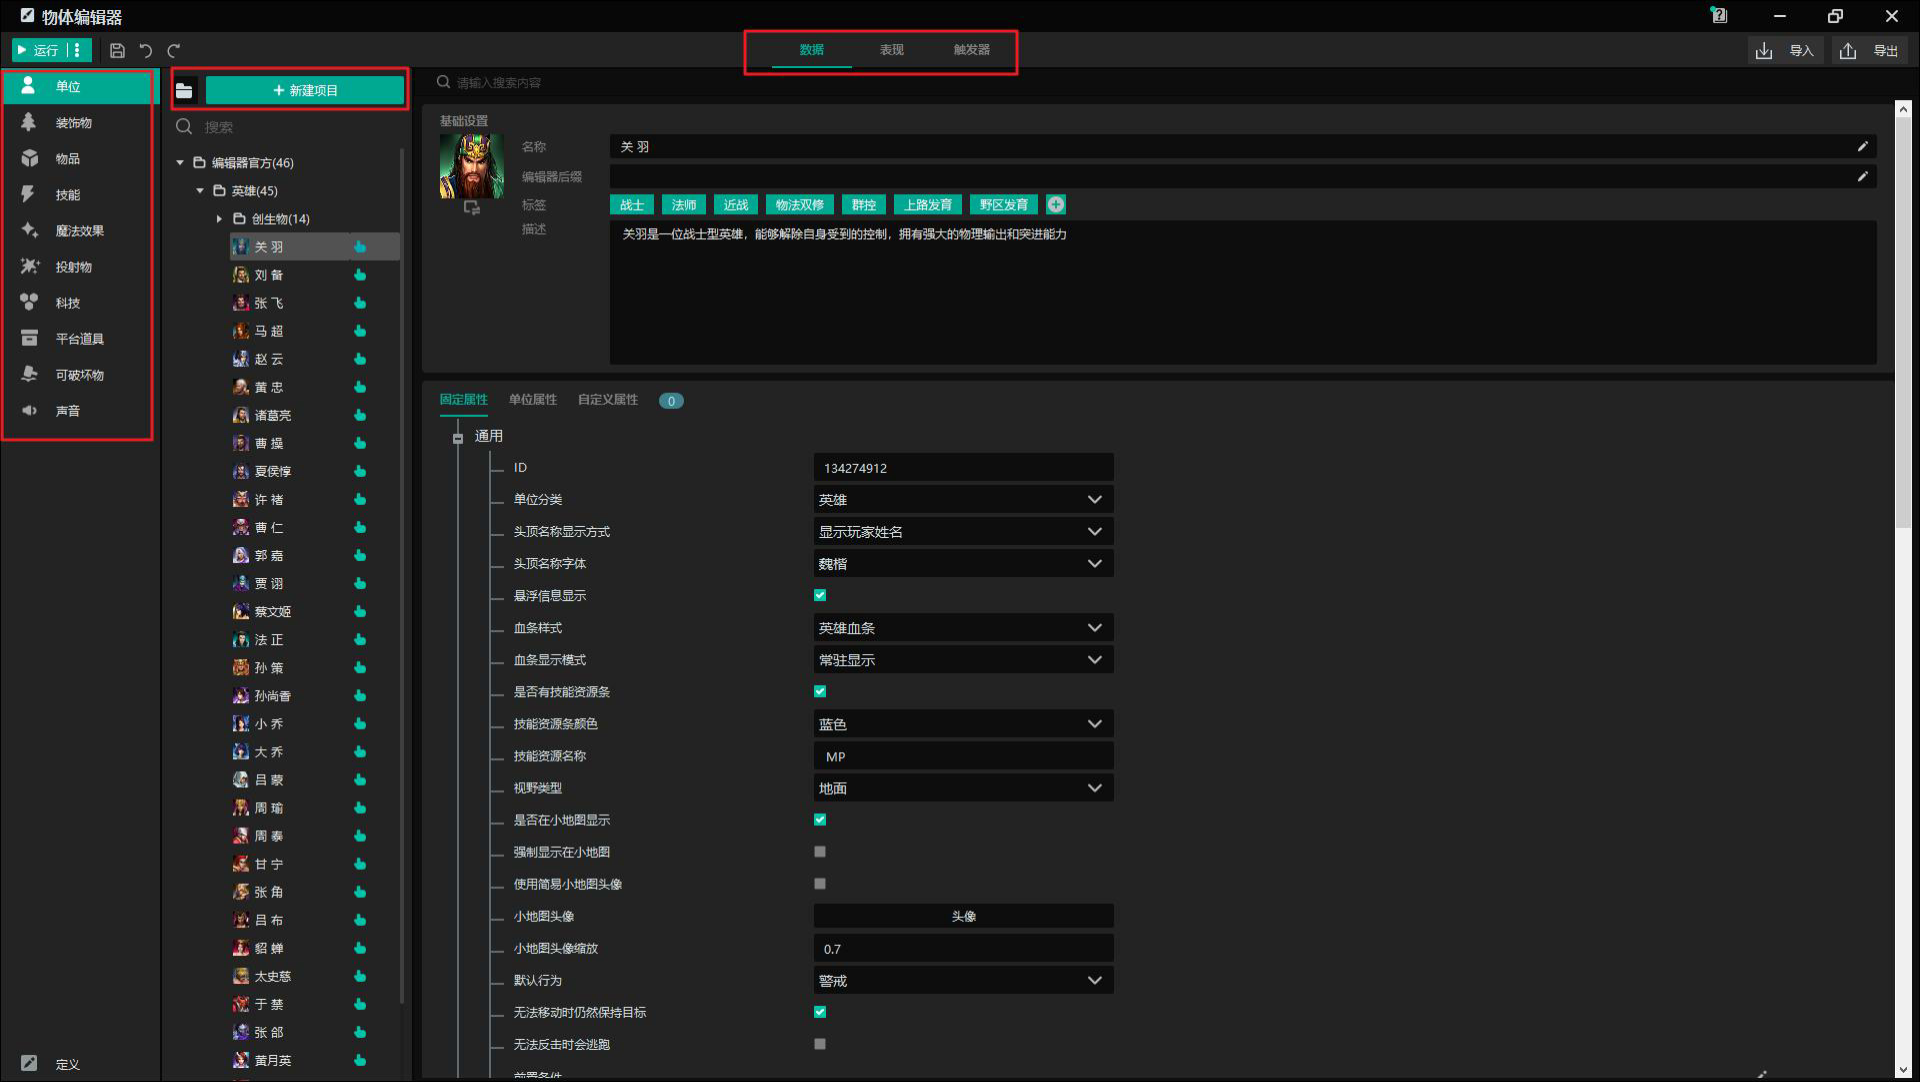Click the 战士 tag
The width and height of the screenshot is (1920, 1082).
[632, 205]
